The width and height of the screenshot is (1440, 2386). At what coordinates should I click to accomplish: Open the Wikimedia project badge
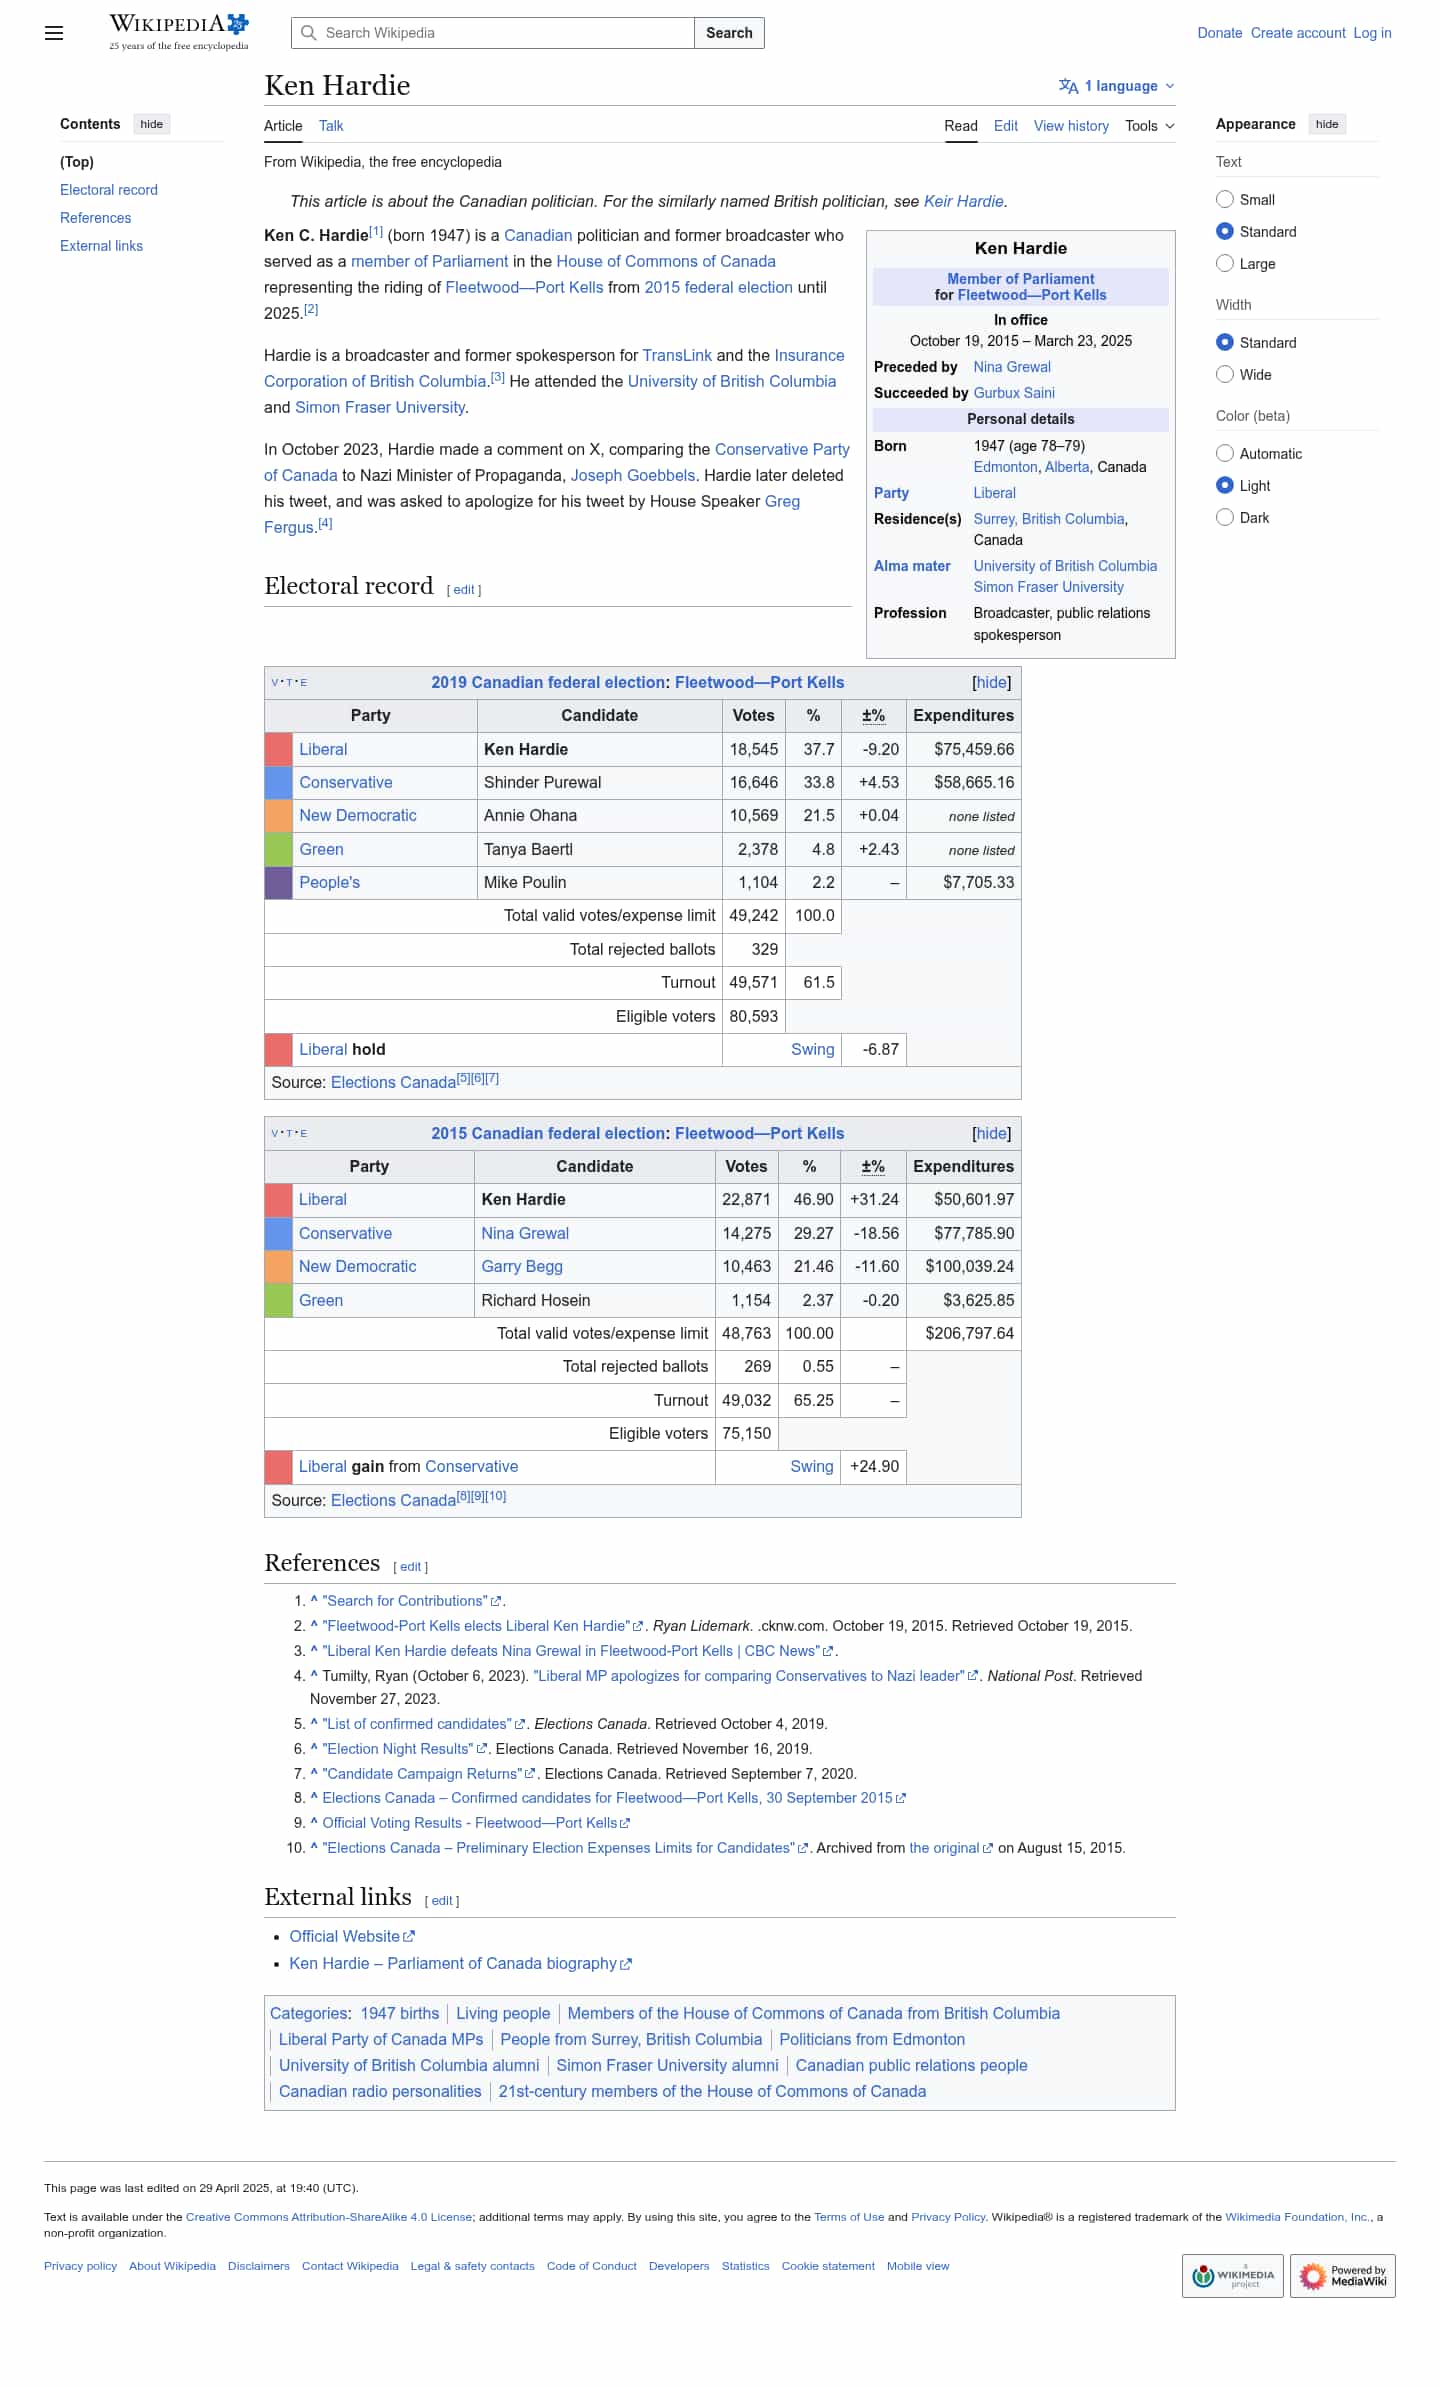point(1232,2276)
